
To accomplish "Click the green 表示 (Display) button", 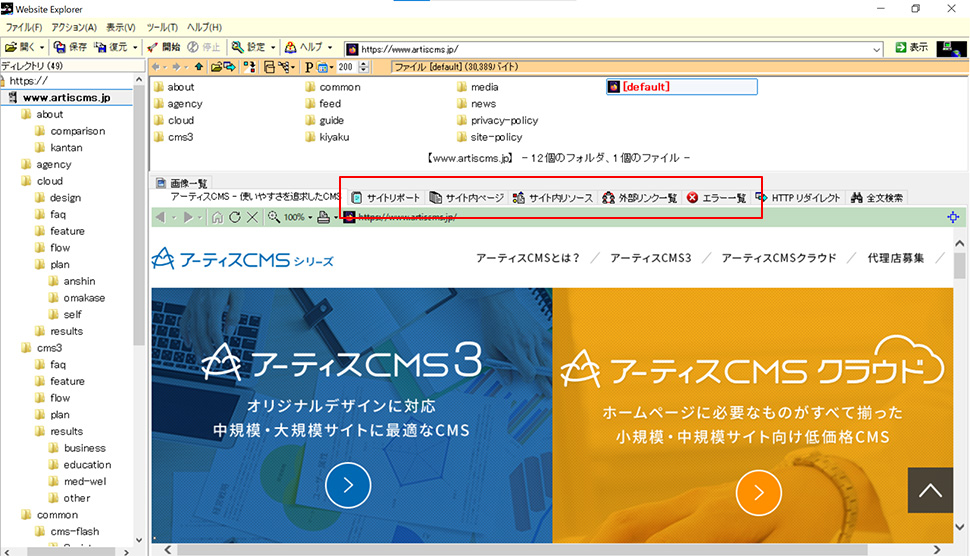I will (x=911, y=48).
